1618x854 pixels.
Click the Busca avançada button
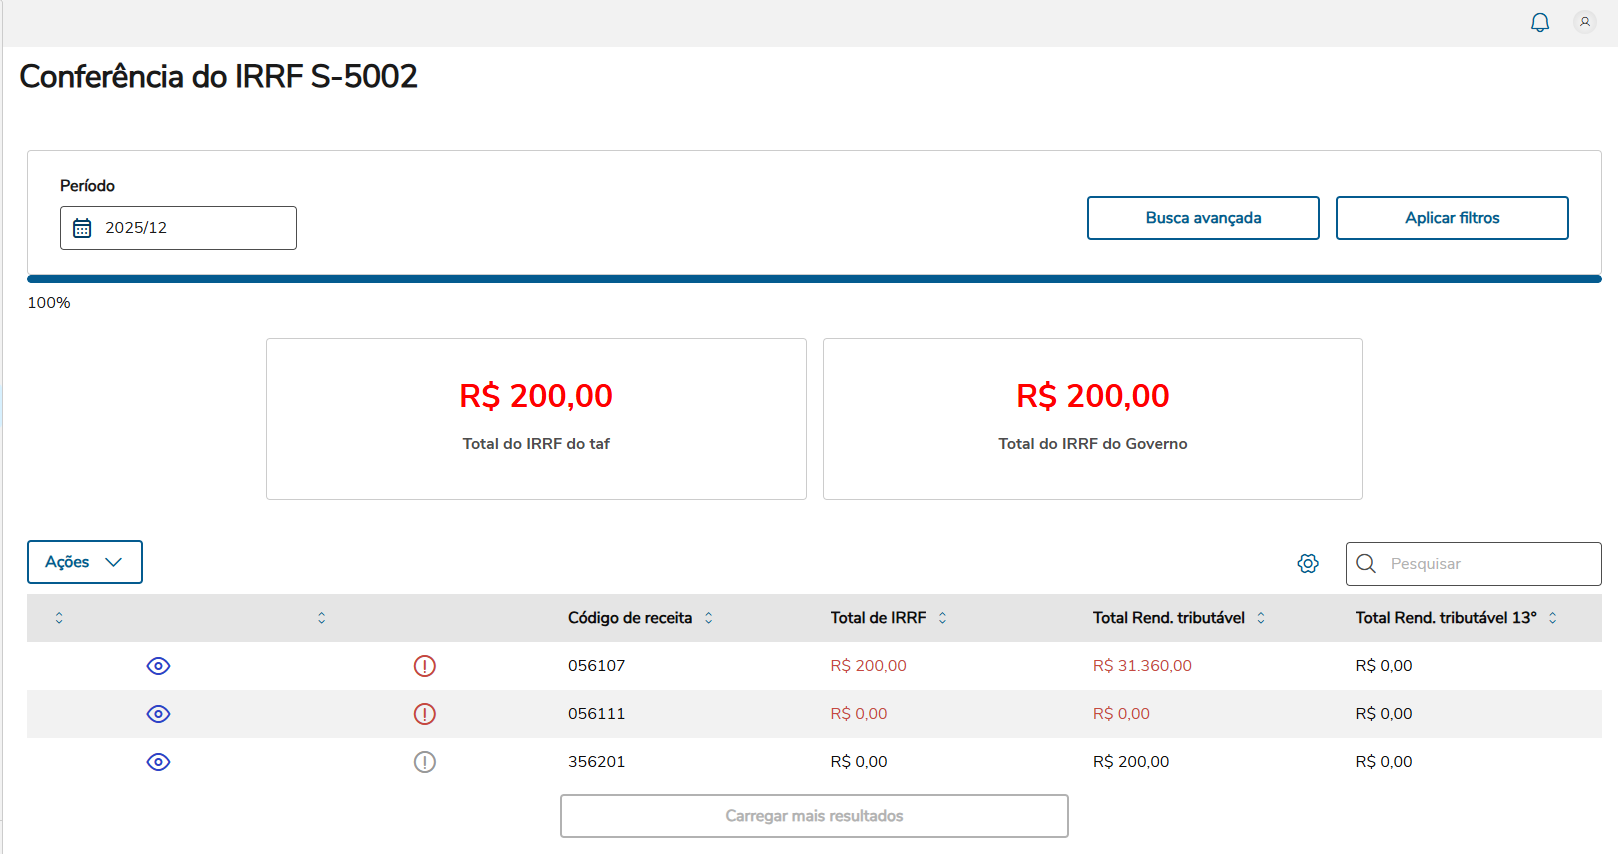coord(1203,218)
